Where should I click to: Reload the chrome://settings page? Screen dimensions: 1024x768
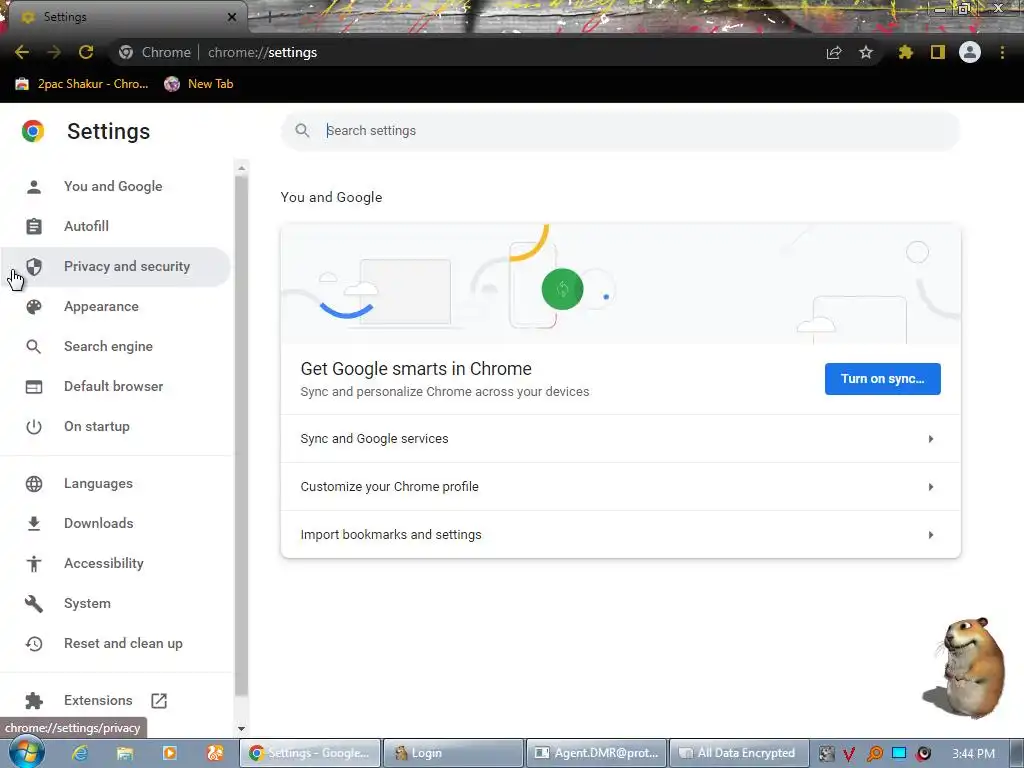(86, 52)
